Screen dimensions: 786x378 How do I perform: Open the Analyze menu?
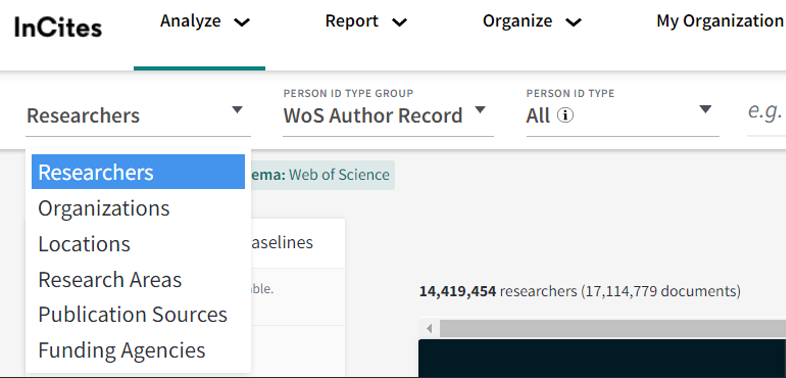pos(205,22)
